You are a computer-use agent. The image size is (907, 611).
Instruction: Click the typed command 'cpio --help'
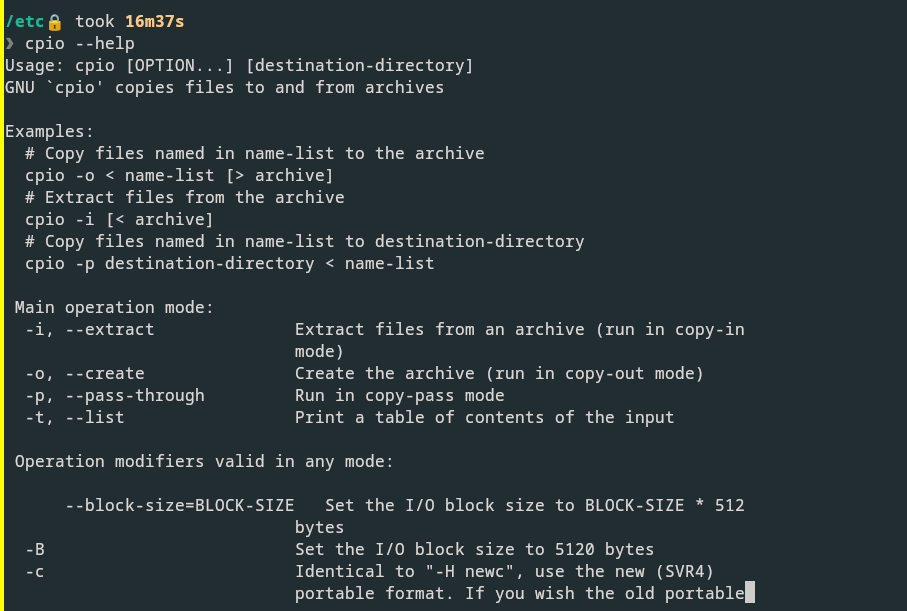pos(80,43)
